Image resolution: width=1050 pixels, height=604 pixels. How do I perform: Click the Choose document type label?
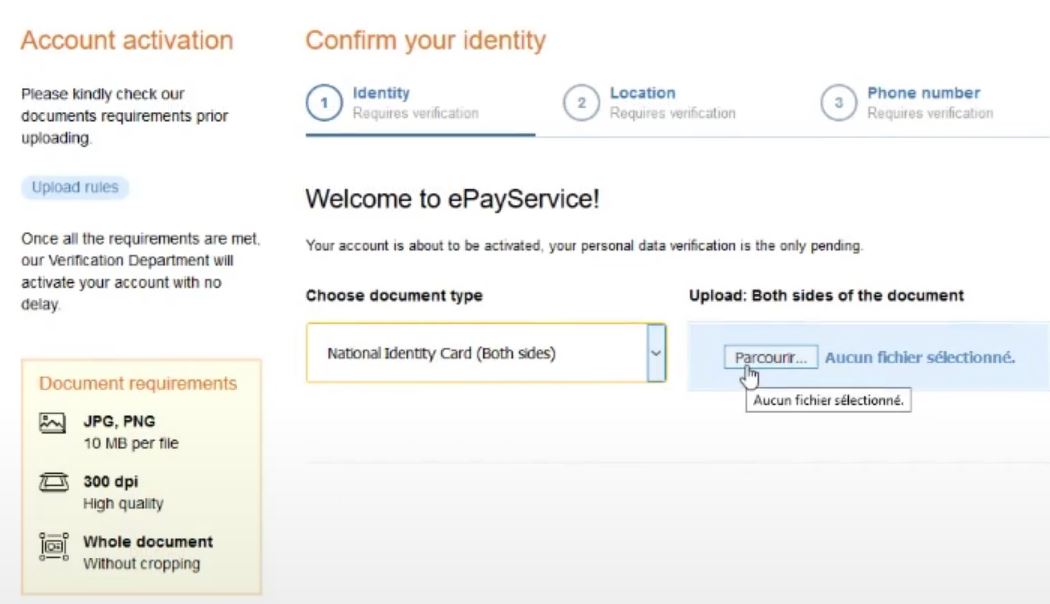tap(394, 295)
